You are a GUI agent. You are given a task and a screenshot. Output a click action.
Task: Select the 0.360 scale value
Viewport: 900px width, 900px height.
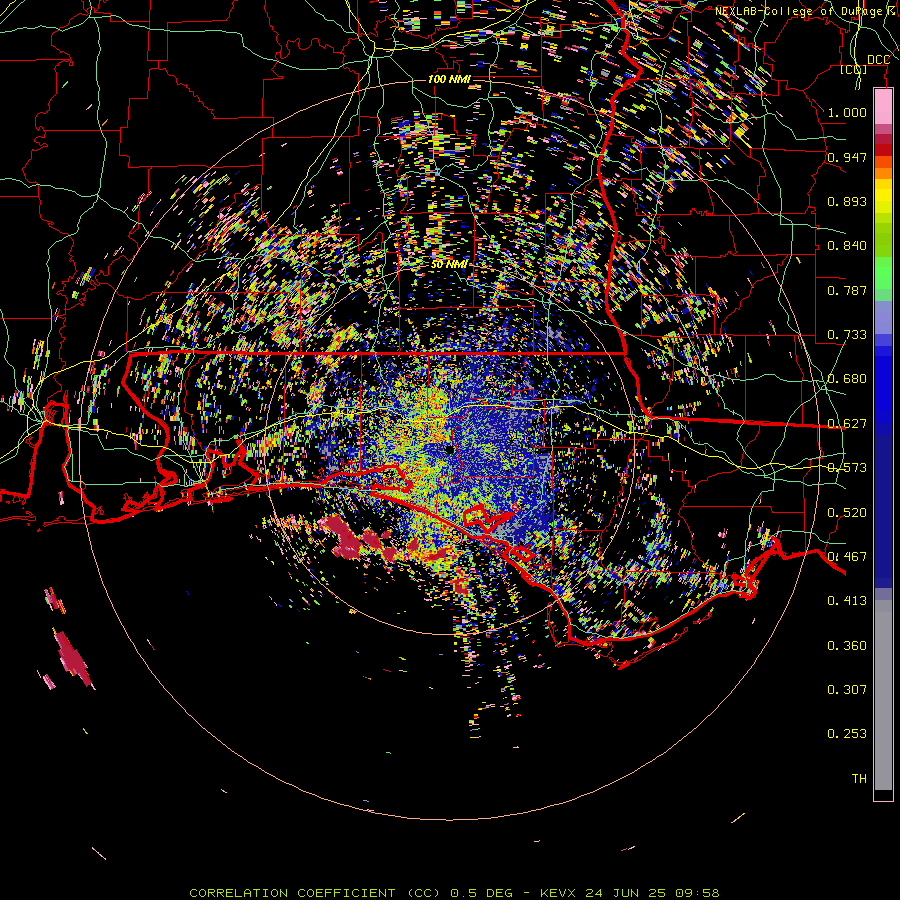coord(847,645)
